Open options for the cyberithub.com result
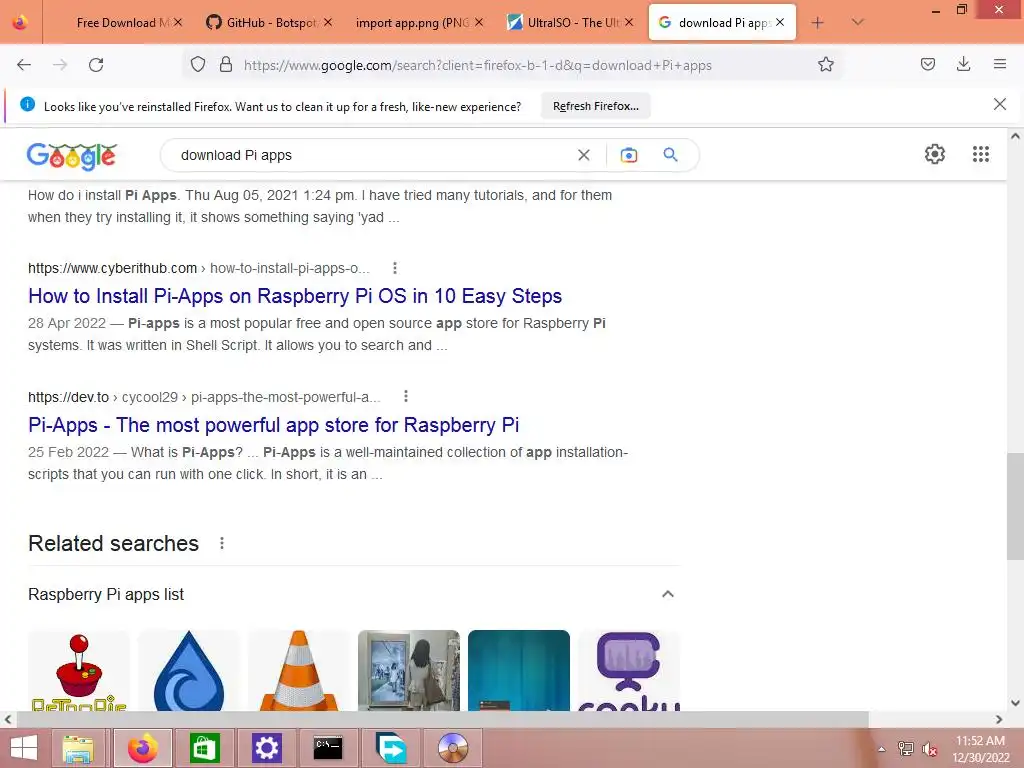Screen dimensions: 1024x768 point(394,268)
